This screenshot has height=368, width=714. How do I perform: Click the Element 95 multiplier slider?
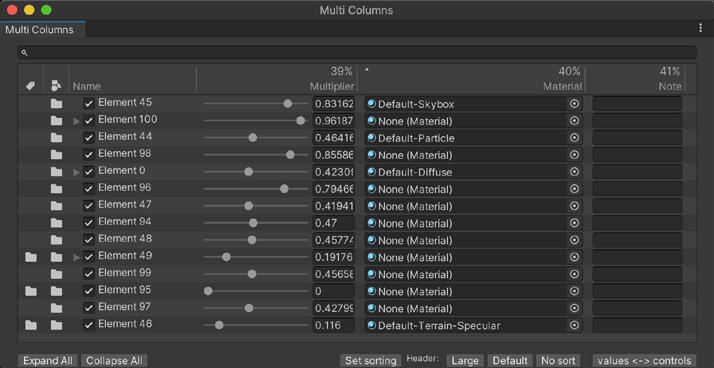pyautogui.click(x=255, y=291)
